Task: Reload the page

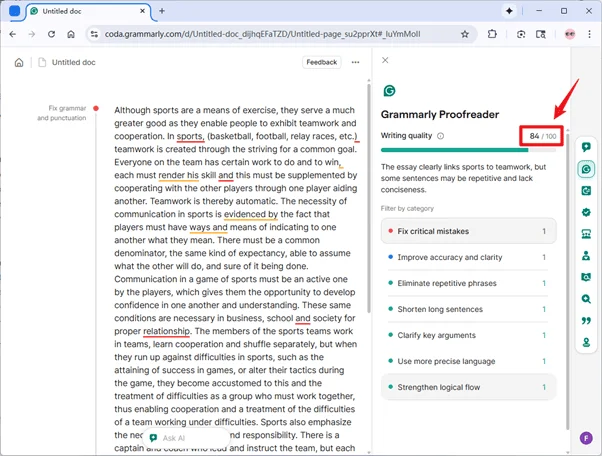Action: click(51, 34)
